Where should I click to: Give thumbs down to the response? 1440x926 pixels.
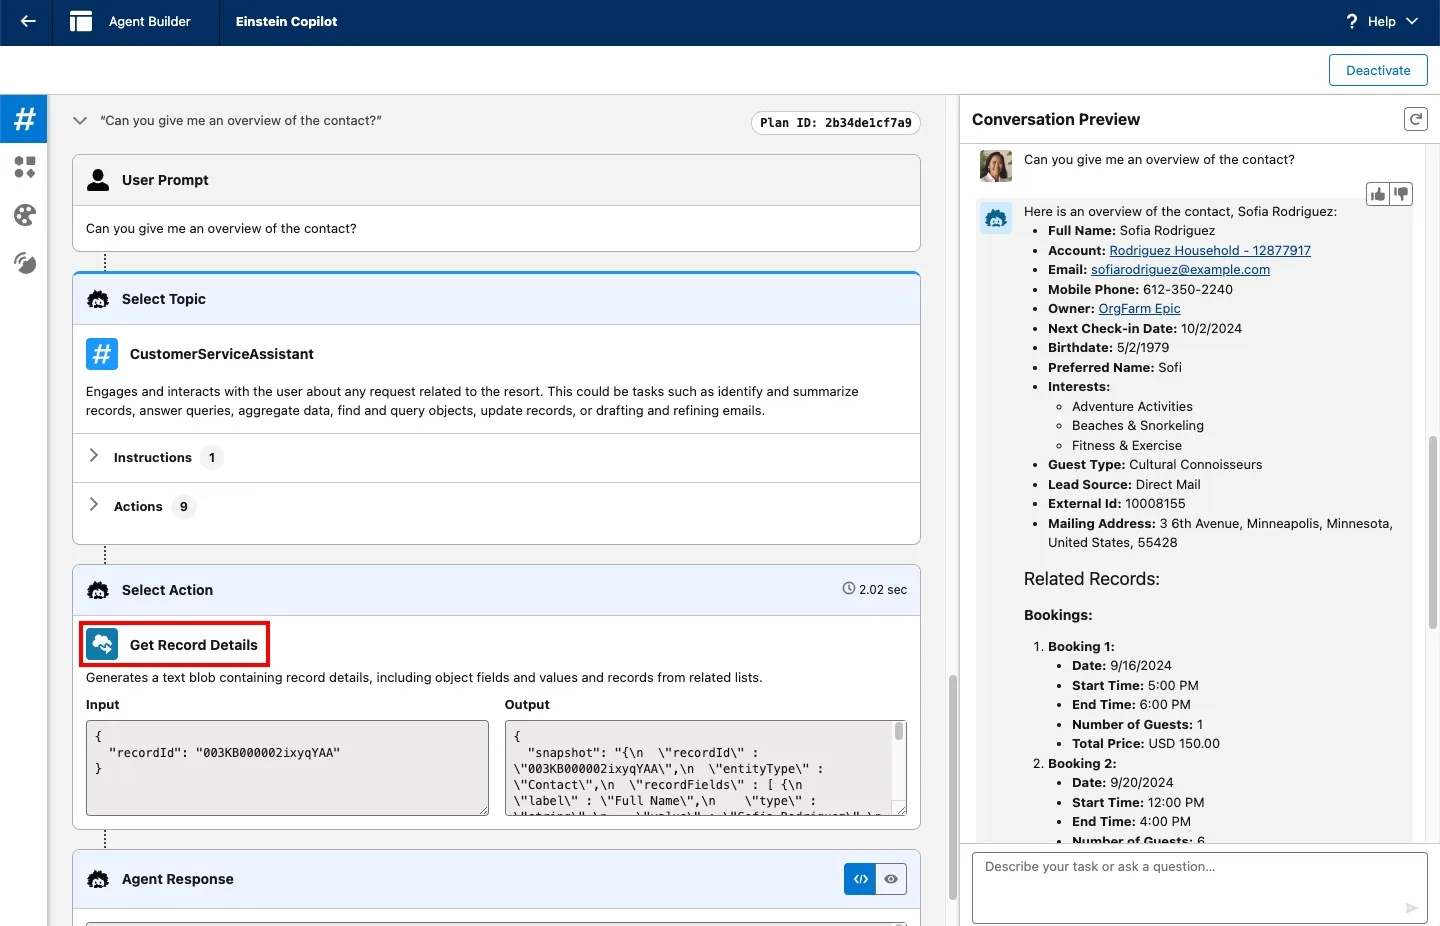coord(1401,194)
